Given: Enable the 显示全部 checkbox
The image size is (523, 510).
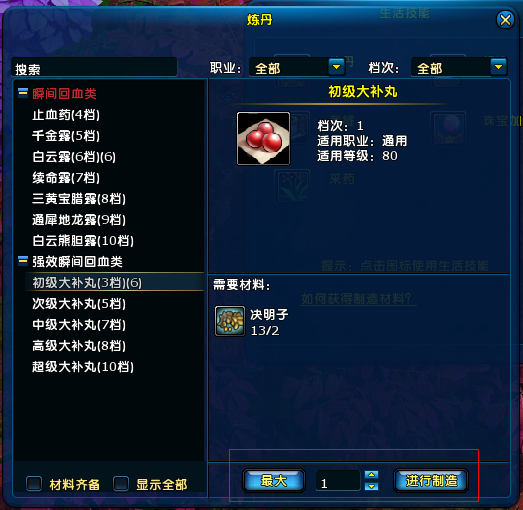Looking at the screenshot, I should click(x=121, y=484).
